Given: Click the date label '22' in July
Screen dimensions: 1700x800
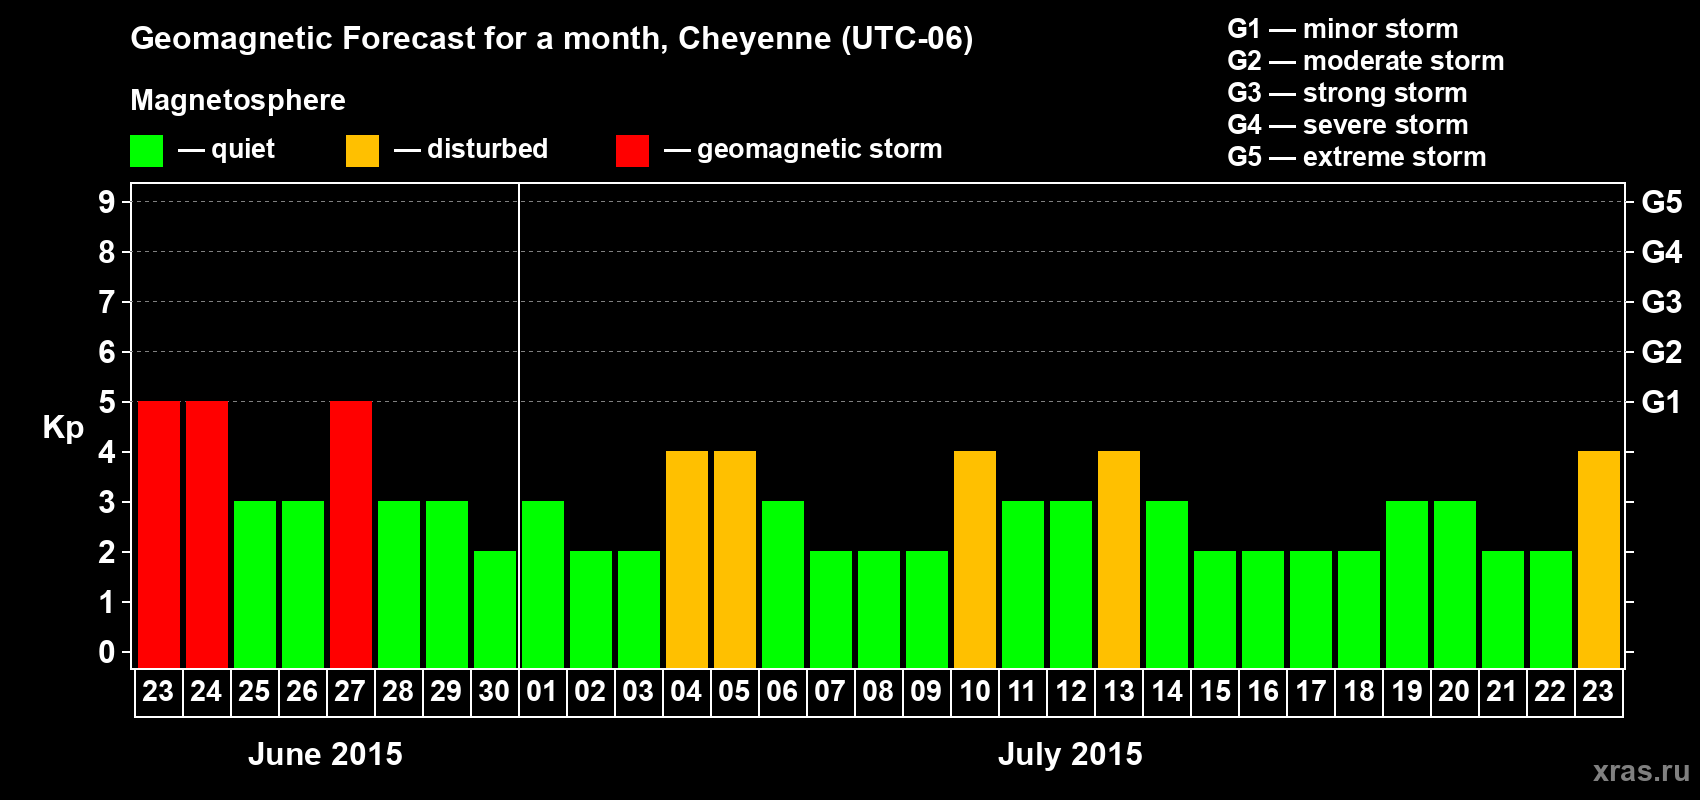Looking at the screenshot, I should pos(1550,692).
